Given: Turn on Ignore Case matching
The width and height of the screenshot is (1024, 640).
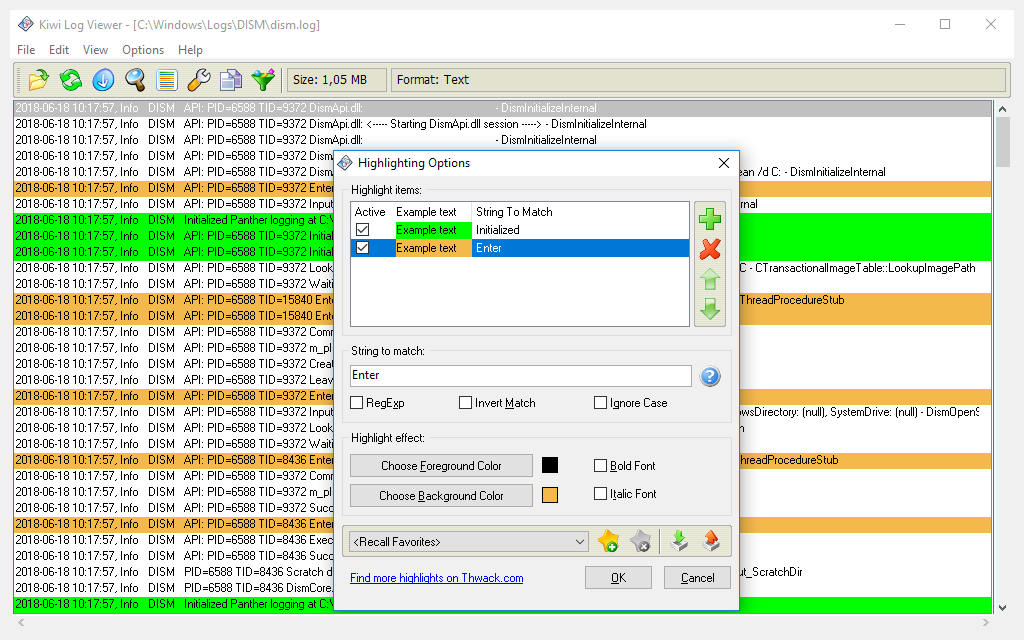Looking at the screenshot, I should click(x=601, y=402).
